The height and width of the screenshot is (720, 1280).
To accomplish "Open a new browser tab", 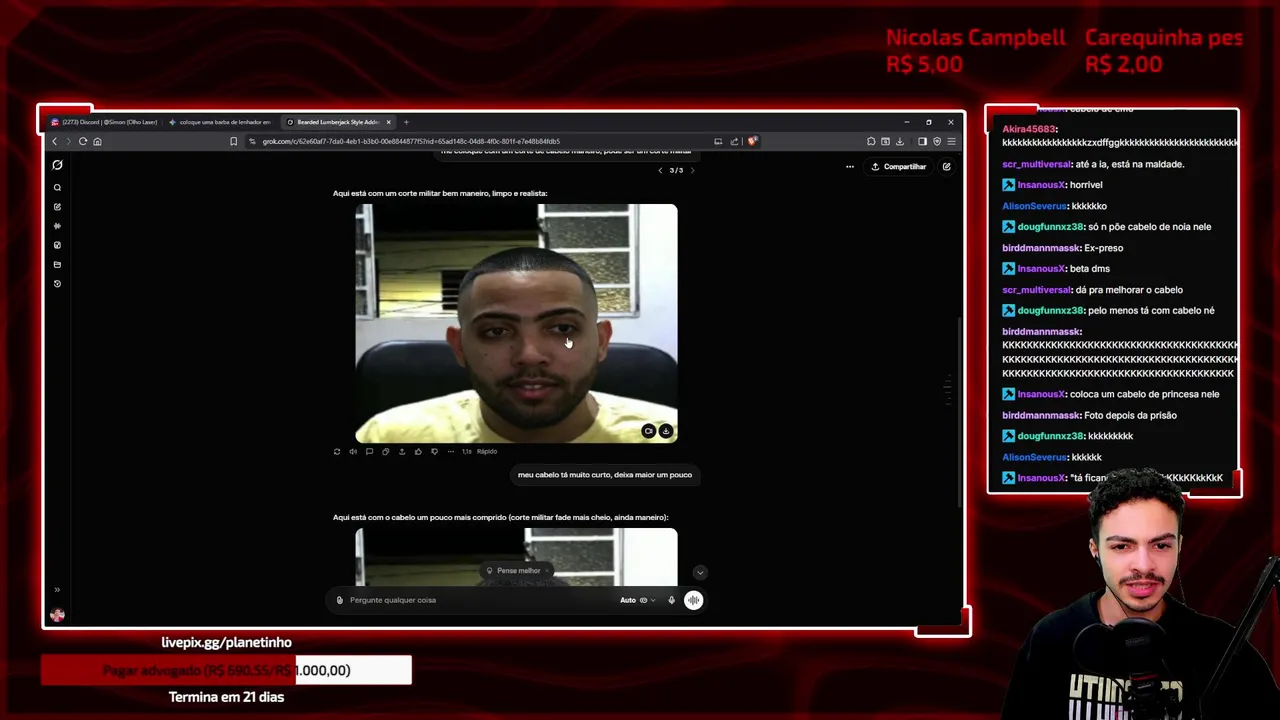I will point(406,122).
